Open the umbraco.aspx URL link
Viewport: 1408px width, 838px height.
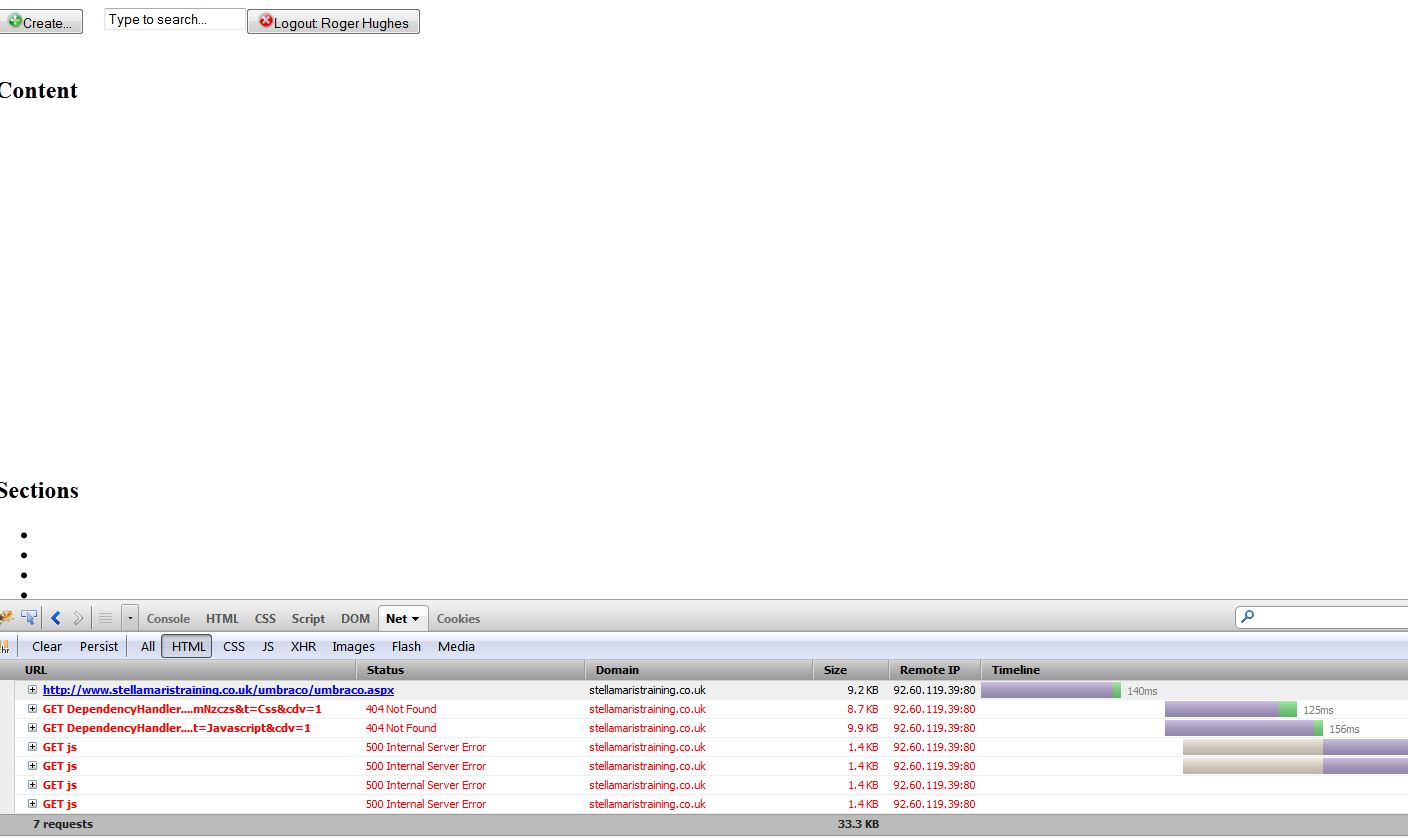(218, 690)
